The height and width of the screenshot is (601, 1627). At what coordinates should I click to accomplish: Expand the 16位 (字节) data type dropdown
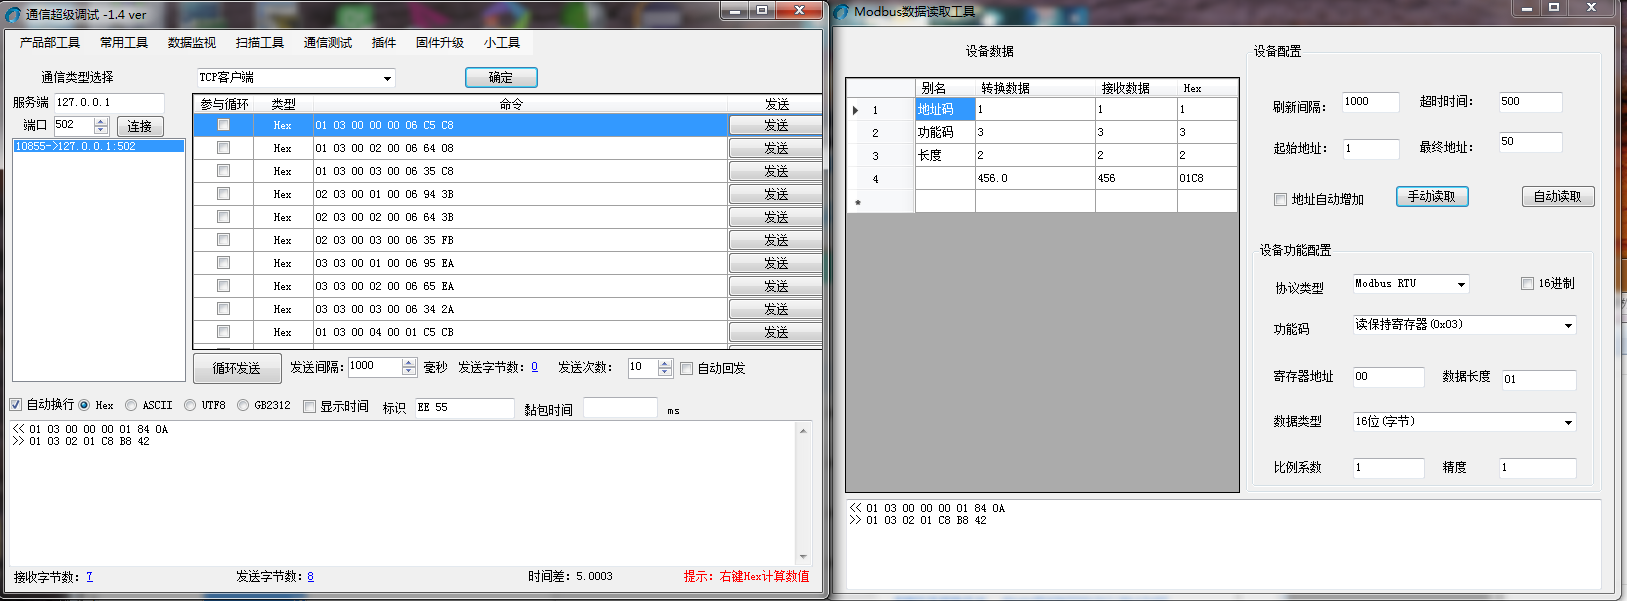(1568, 423)
